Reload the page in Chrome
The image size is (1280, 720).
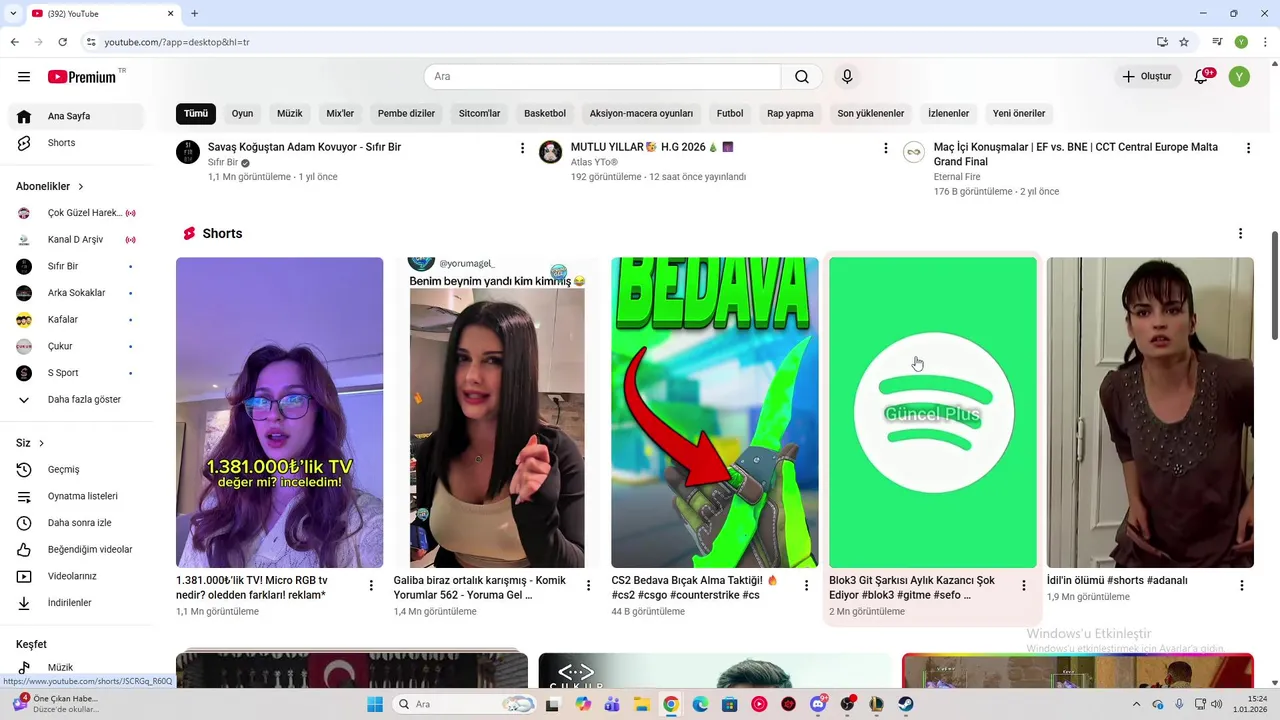tap(62, 42)
